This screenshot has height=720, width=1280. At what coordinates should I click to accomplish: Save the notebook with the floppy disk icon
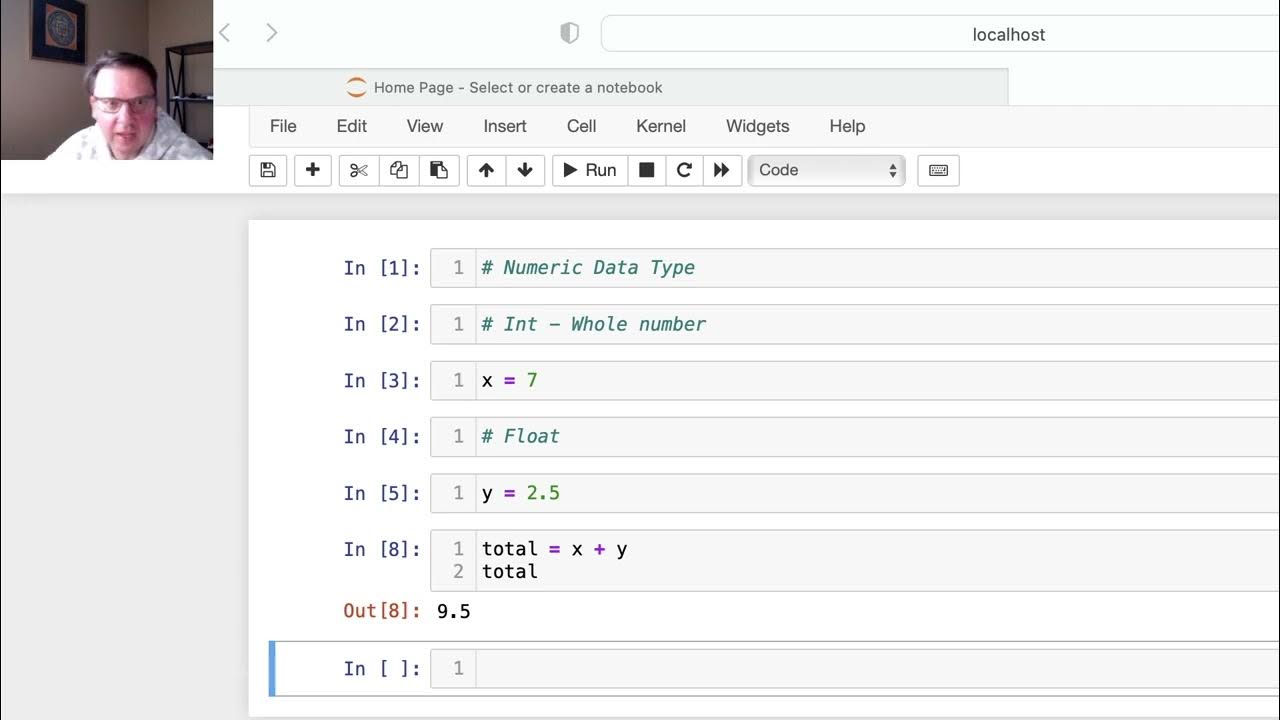click(x=268, y=170)
